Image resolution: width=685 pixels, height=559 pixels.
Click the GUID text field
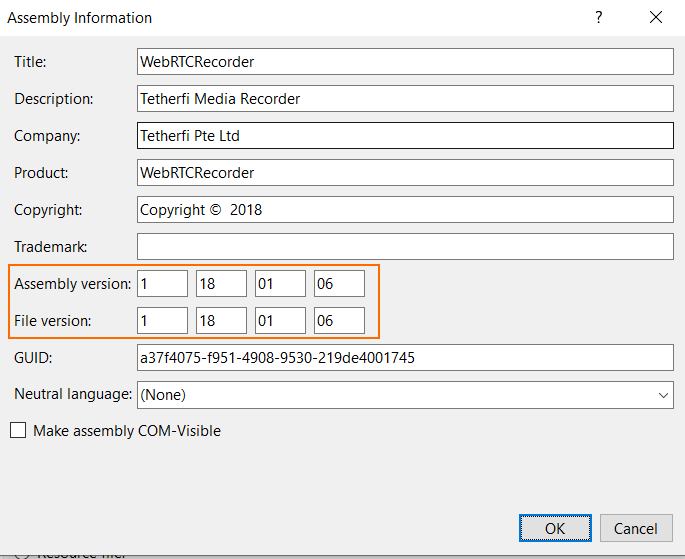(405, 358)
